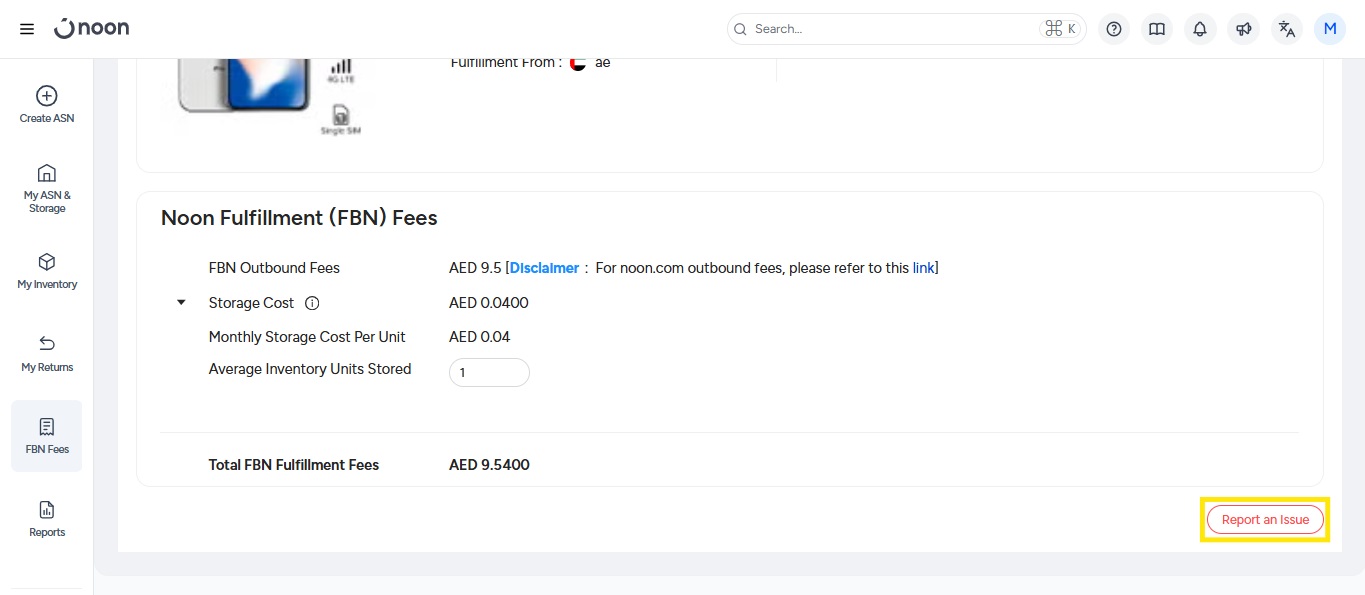This screenshot has height=595, width=1365.
Task: Open the user profile avatar M
Action: pos(1330,29)
